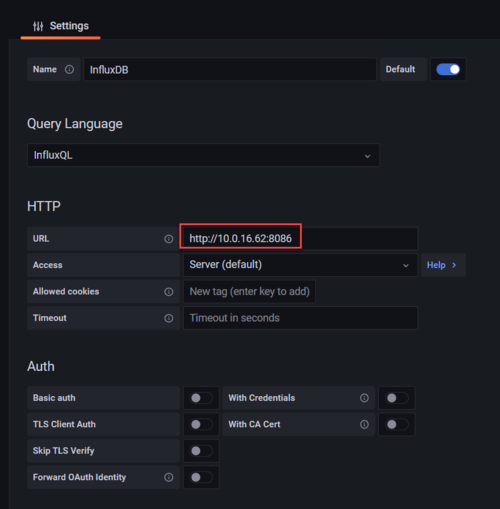Click the sliders icon beside Settings

(38, 26)
